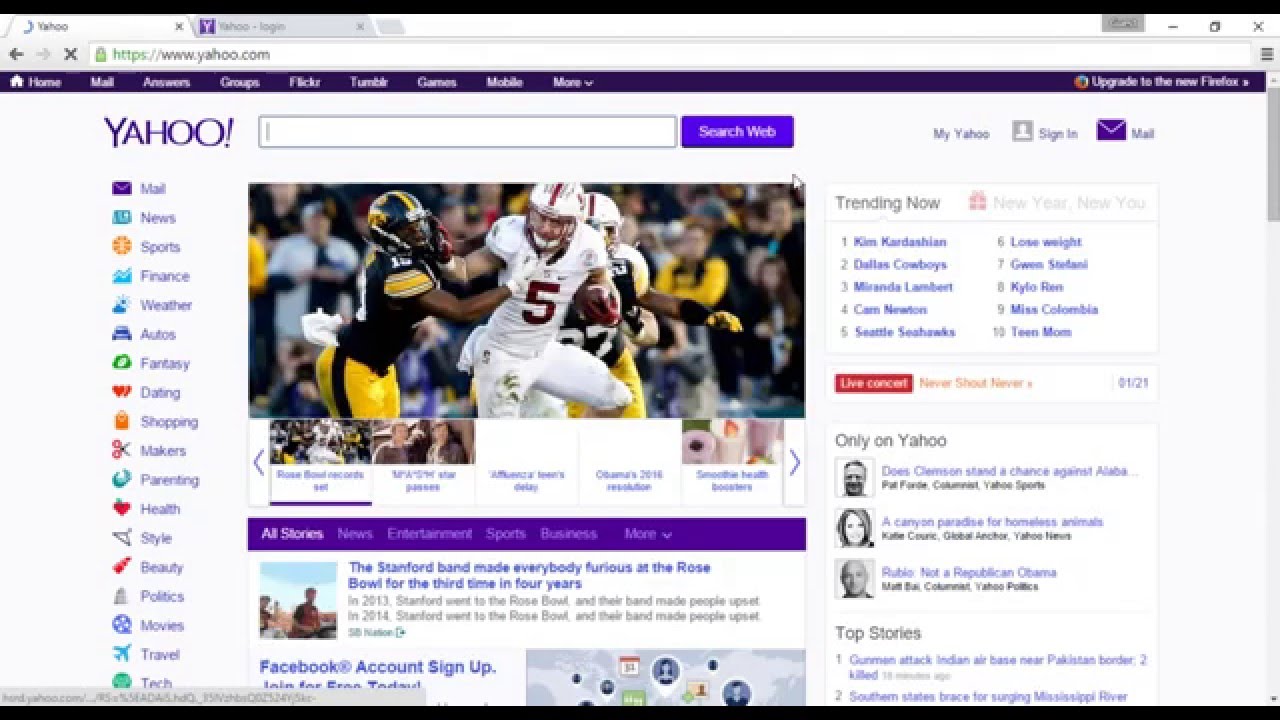Click the Dating hearts icon
This screenshot has width=1280, height=720.
(122, 392)
